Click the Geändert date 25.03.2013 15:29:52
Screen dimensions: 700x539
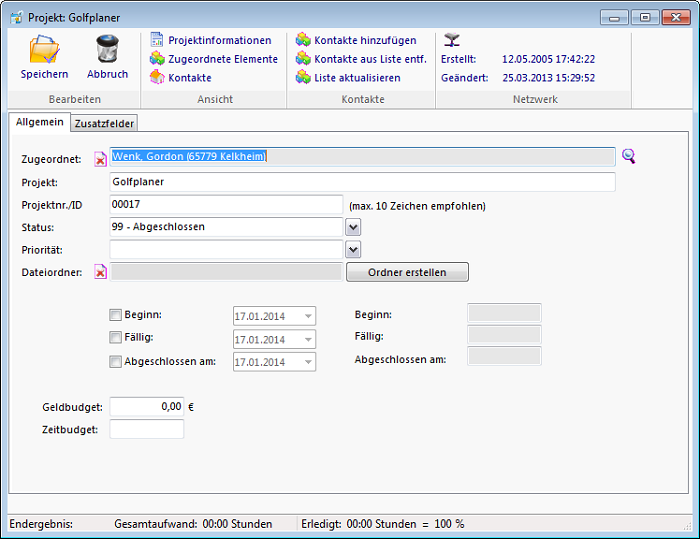click(x=548, y=78)
